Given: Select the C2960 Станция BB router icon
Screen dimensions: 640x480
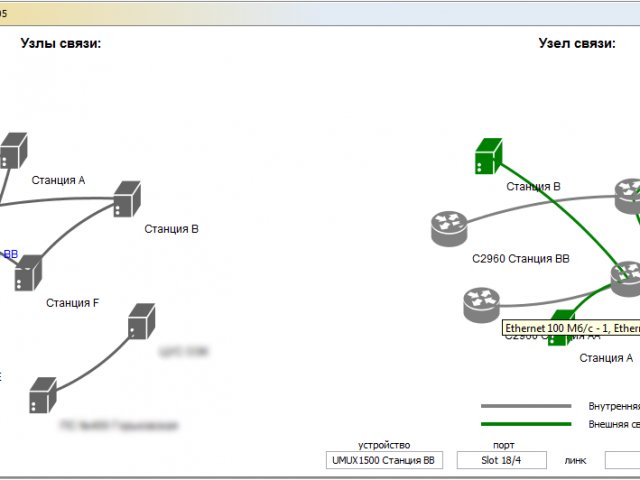Looking at the screenshot, I should click(450, 229).
